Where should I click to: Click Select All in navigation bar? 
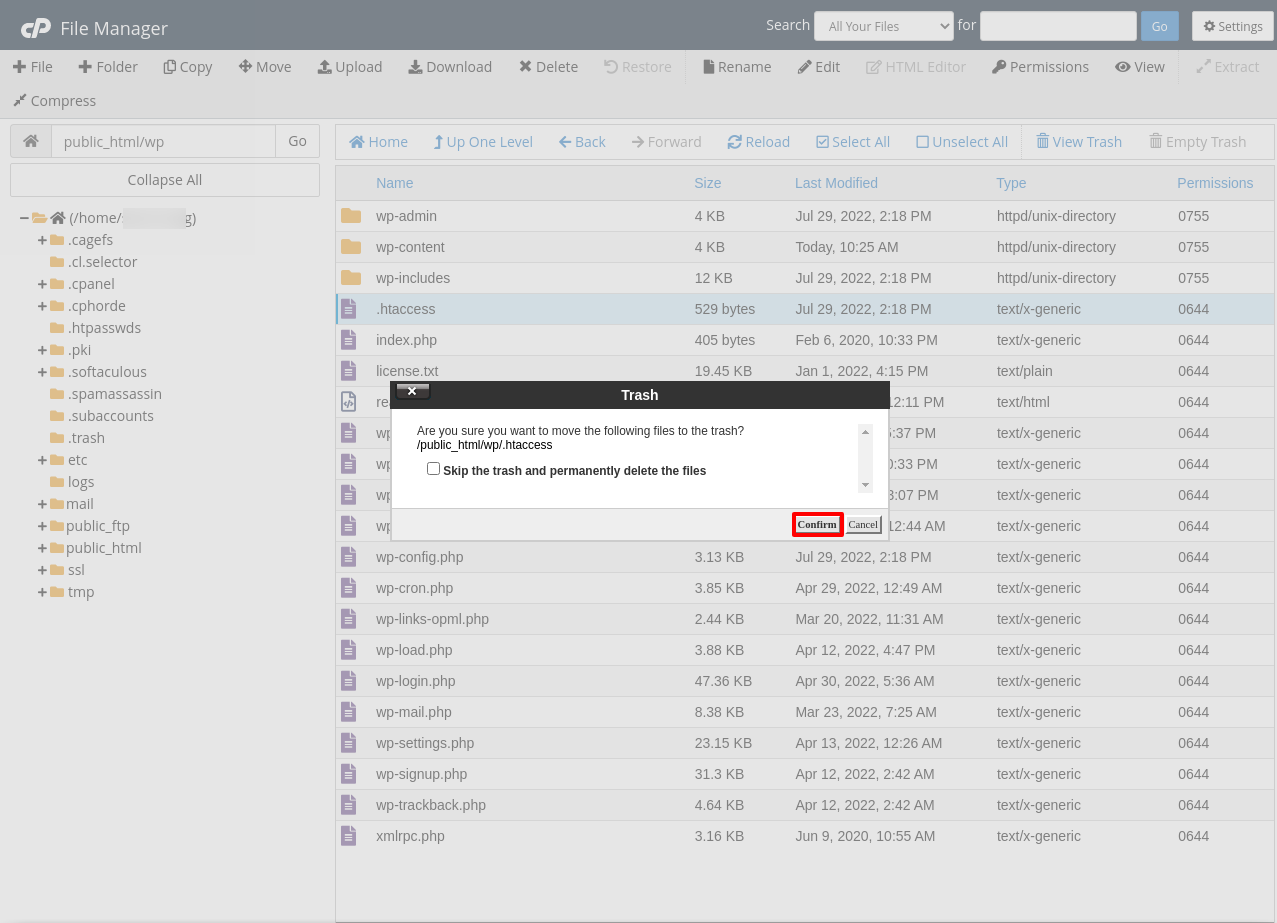coord(853,142)
